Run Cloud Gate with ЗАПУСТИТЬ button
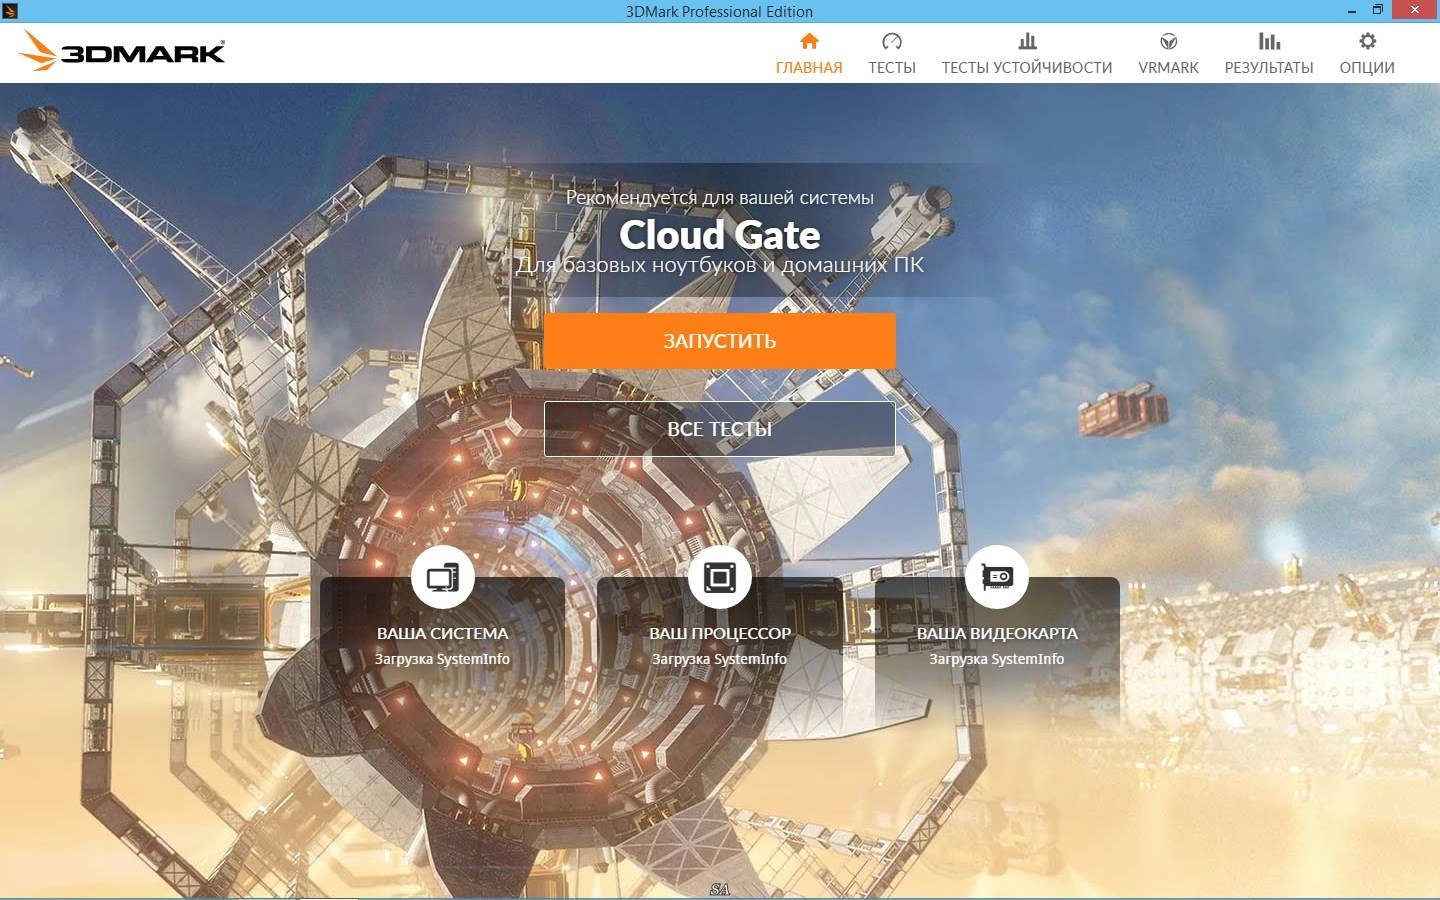The height and width of the screenshot is (900, 1440). click(720, 341)
